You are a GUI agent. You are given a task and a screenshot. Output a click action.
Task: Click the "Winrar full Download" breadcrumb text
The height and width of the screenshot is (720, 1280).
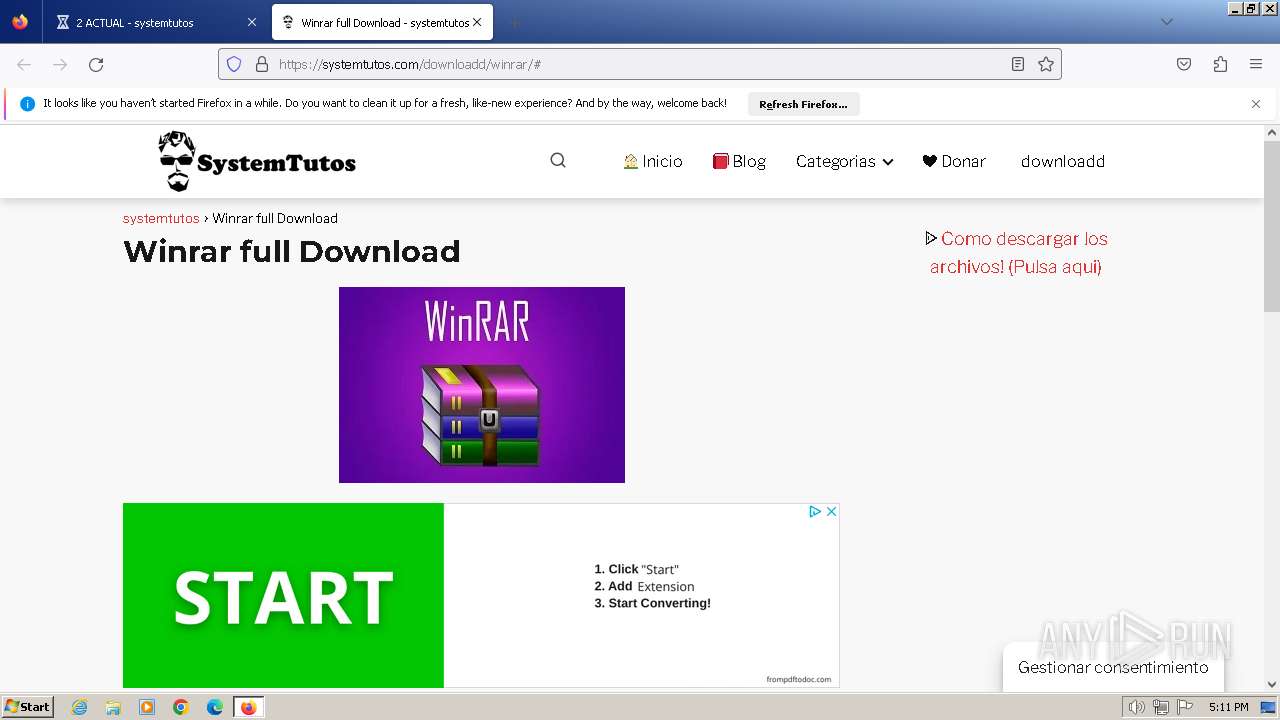tap(275, 218)
